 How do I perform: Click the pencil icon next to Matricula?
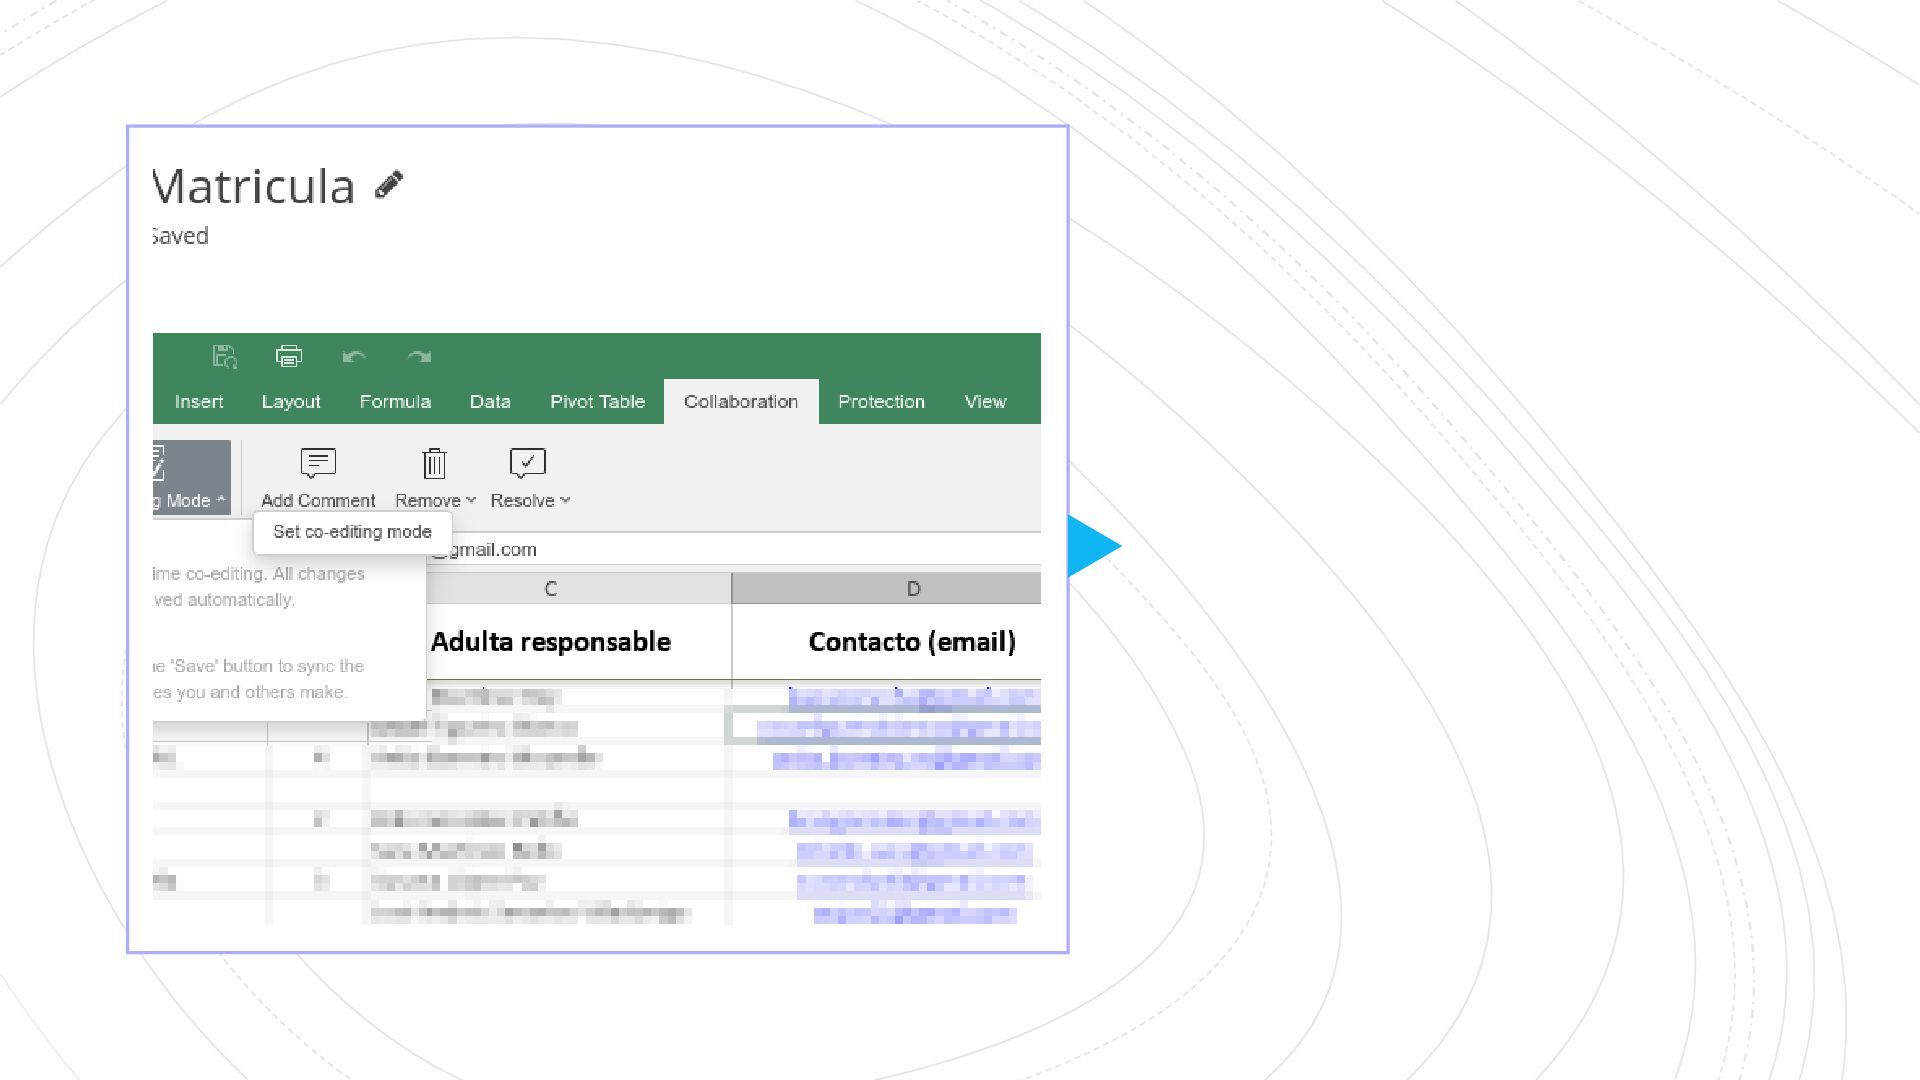click(x=389, y=185)
